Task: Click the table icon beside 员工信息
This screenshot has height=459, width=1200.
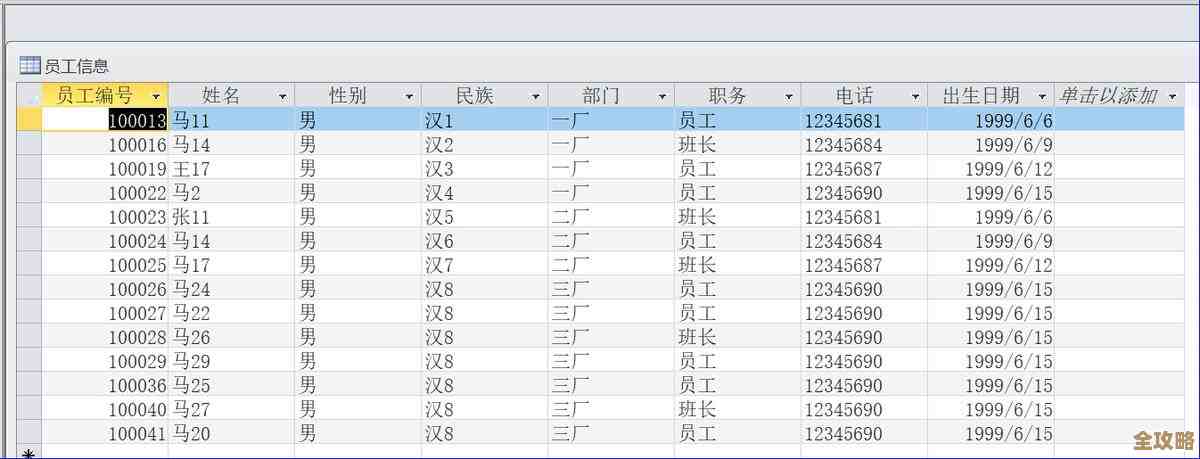Action: 30,66
